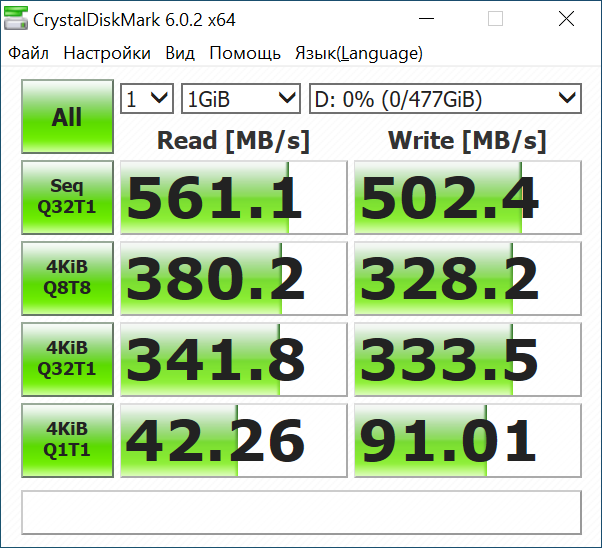Click the 4KiB Q8T8 read result 380.2
Image resolution: width=602 pixels, height=548 pixels.
pos(234,278)
